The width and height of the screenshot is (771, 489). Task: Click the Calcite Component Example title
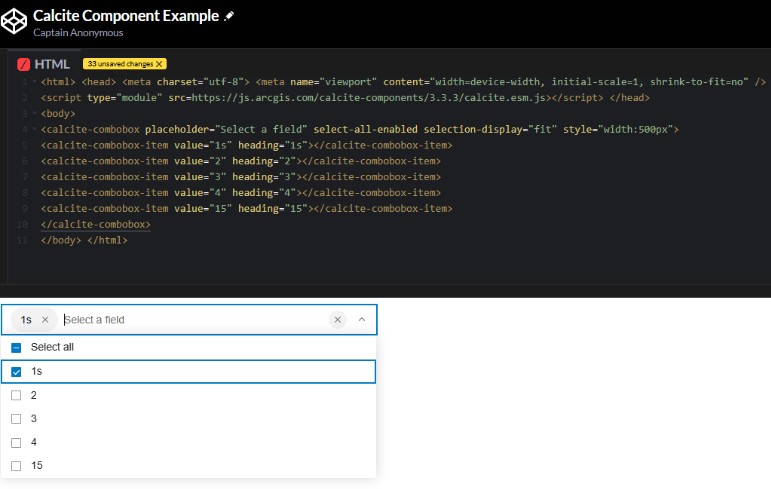pyautogui.click(x=126, y=16)
